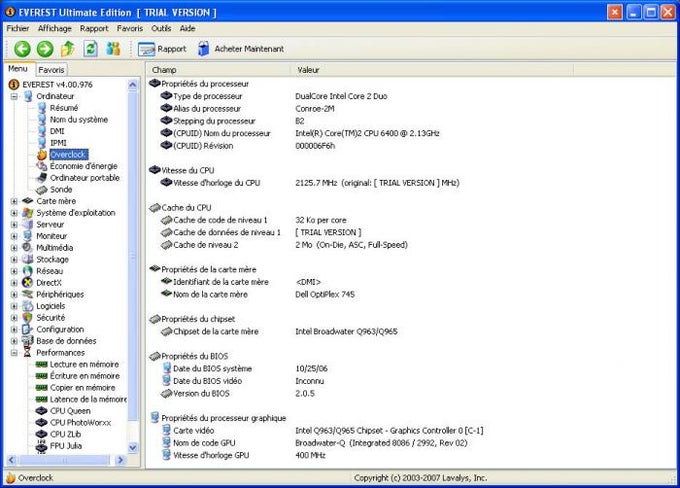Click the Réseau network icon
The height and width of the screenshot is (488, 680).
(28, 271)
